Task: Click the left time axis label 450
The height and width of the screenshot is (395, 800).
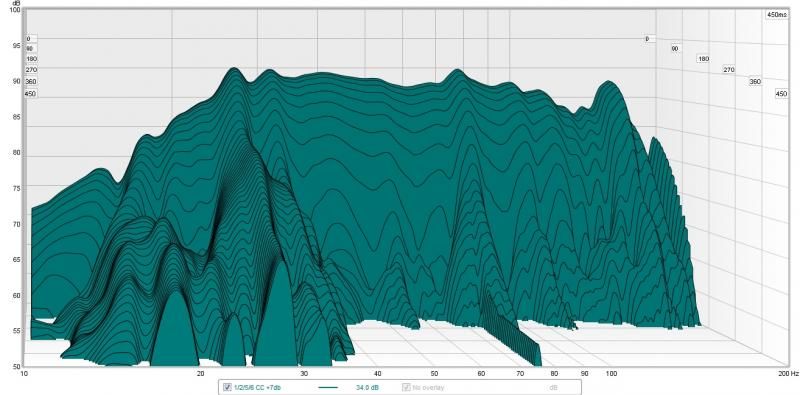Action: (x=32, y=94)
